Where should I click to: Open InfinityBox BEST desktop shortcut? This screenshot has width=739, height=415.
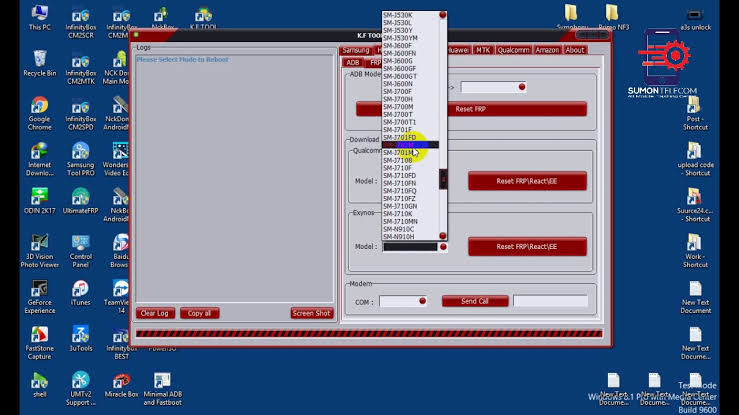122,344
